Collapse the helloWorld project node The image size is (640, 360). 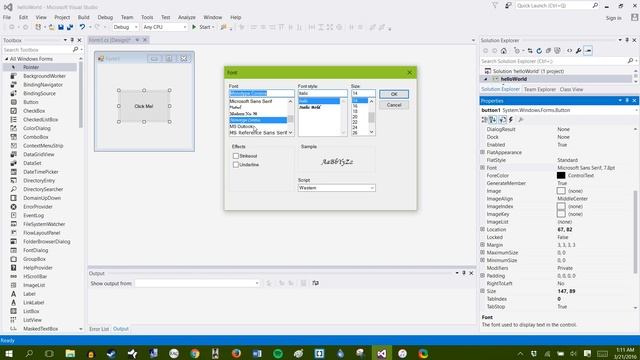486,79
